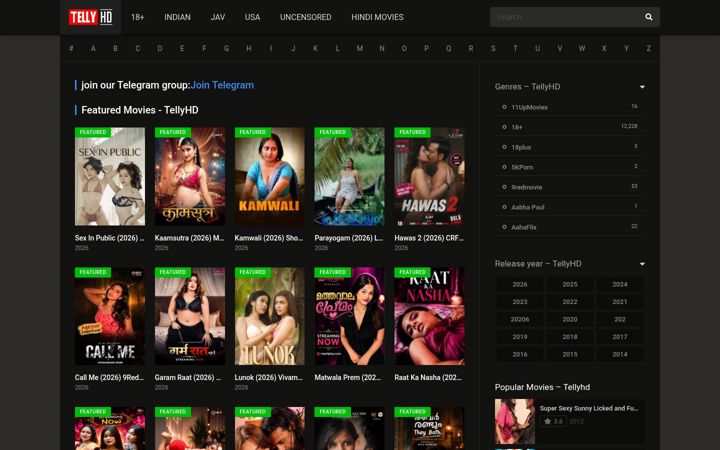
Task: Open the INDIAN menu item
Action: pos(177,17)
